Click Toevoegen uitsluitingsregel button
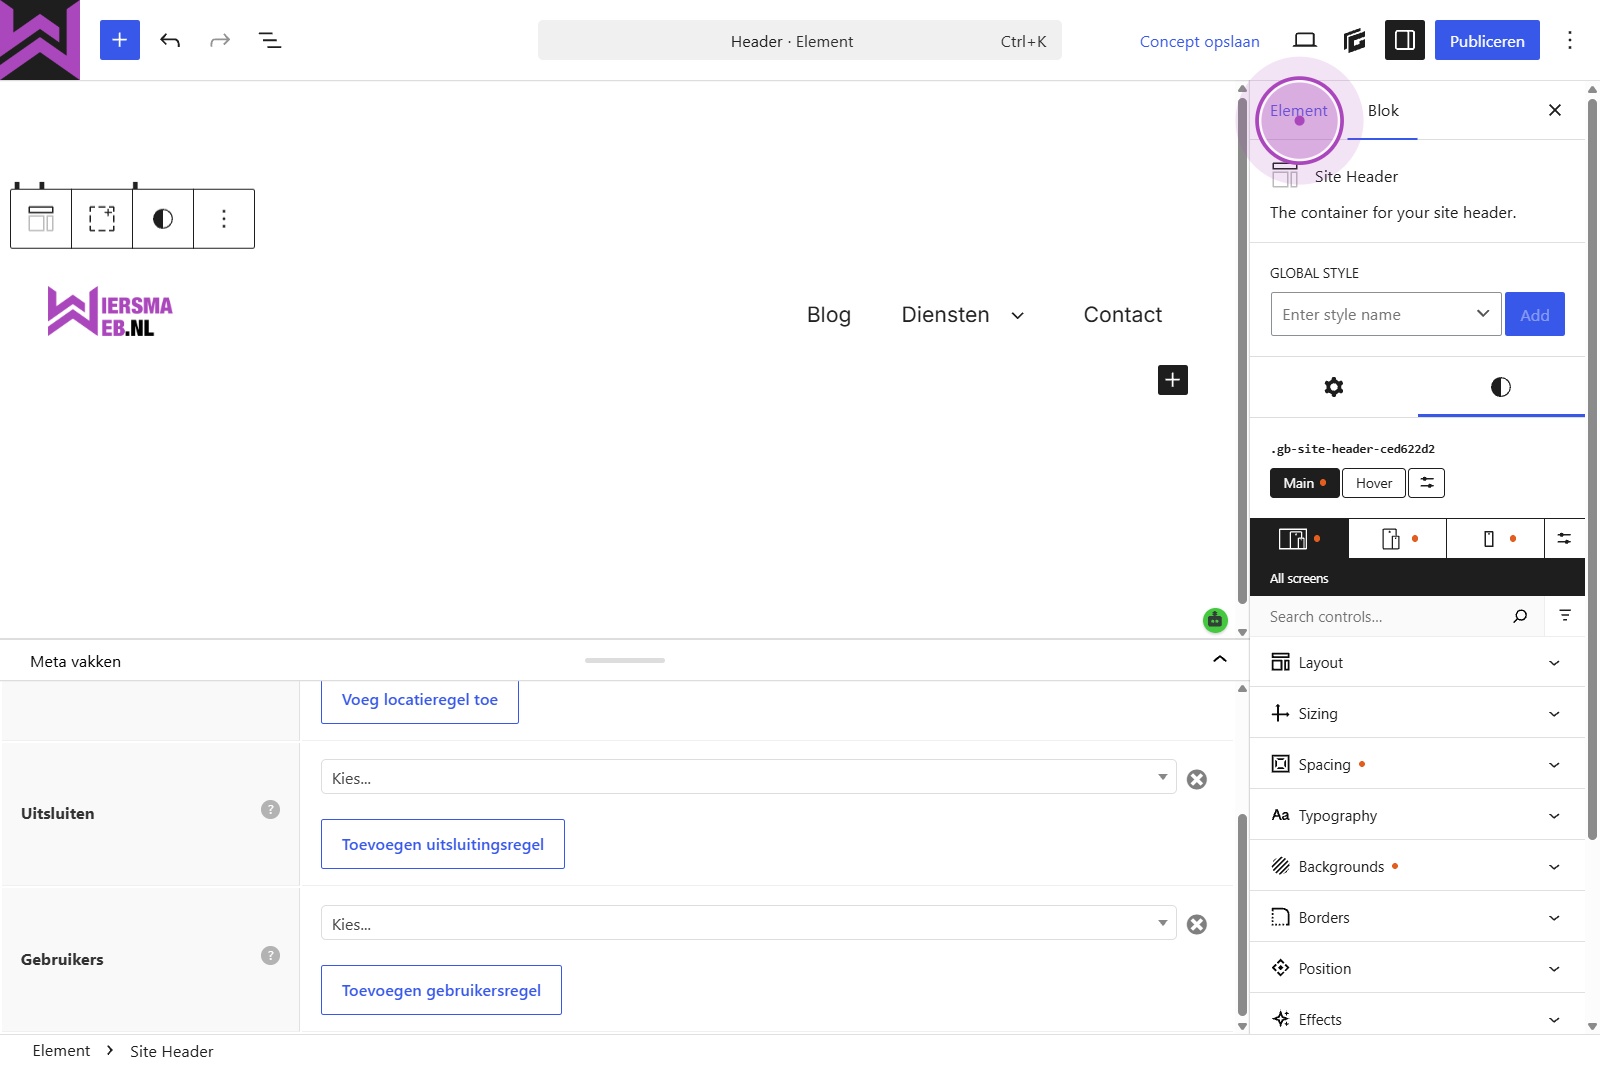Image resolution: width=1600 pixels, height=1065 pixels. click(x=443, y=844)
